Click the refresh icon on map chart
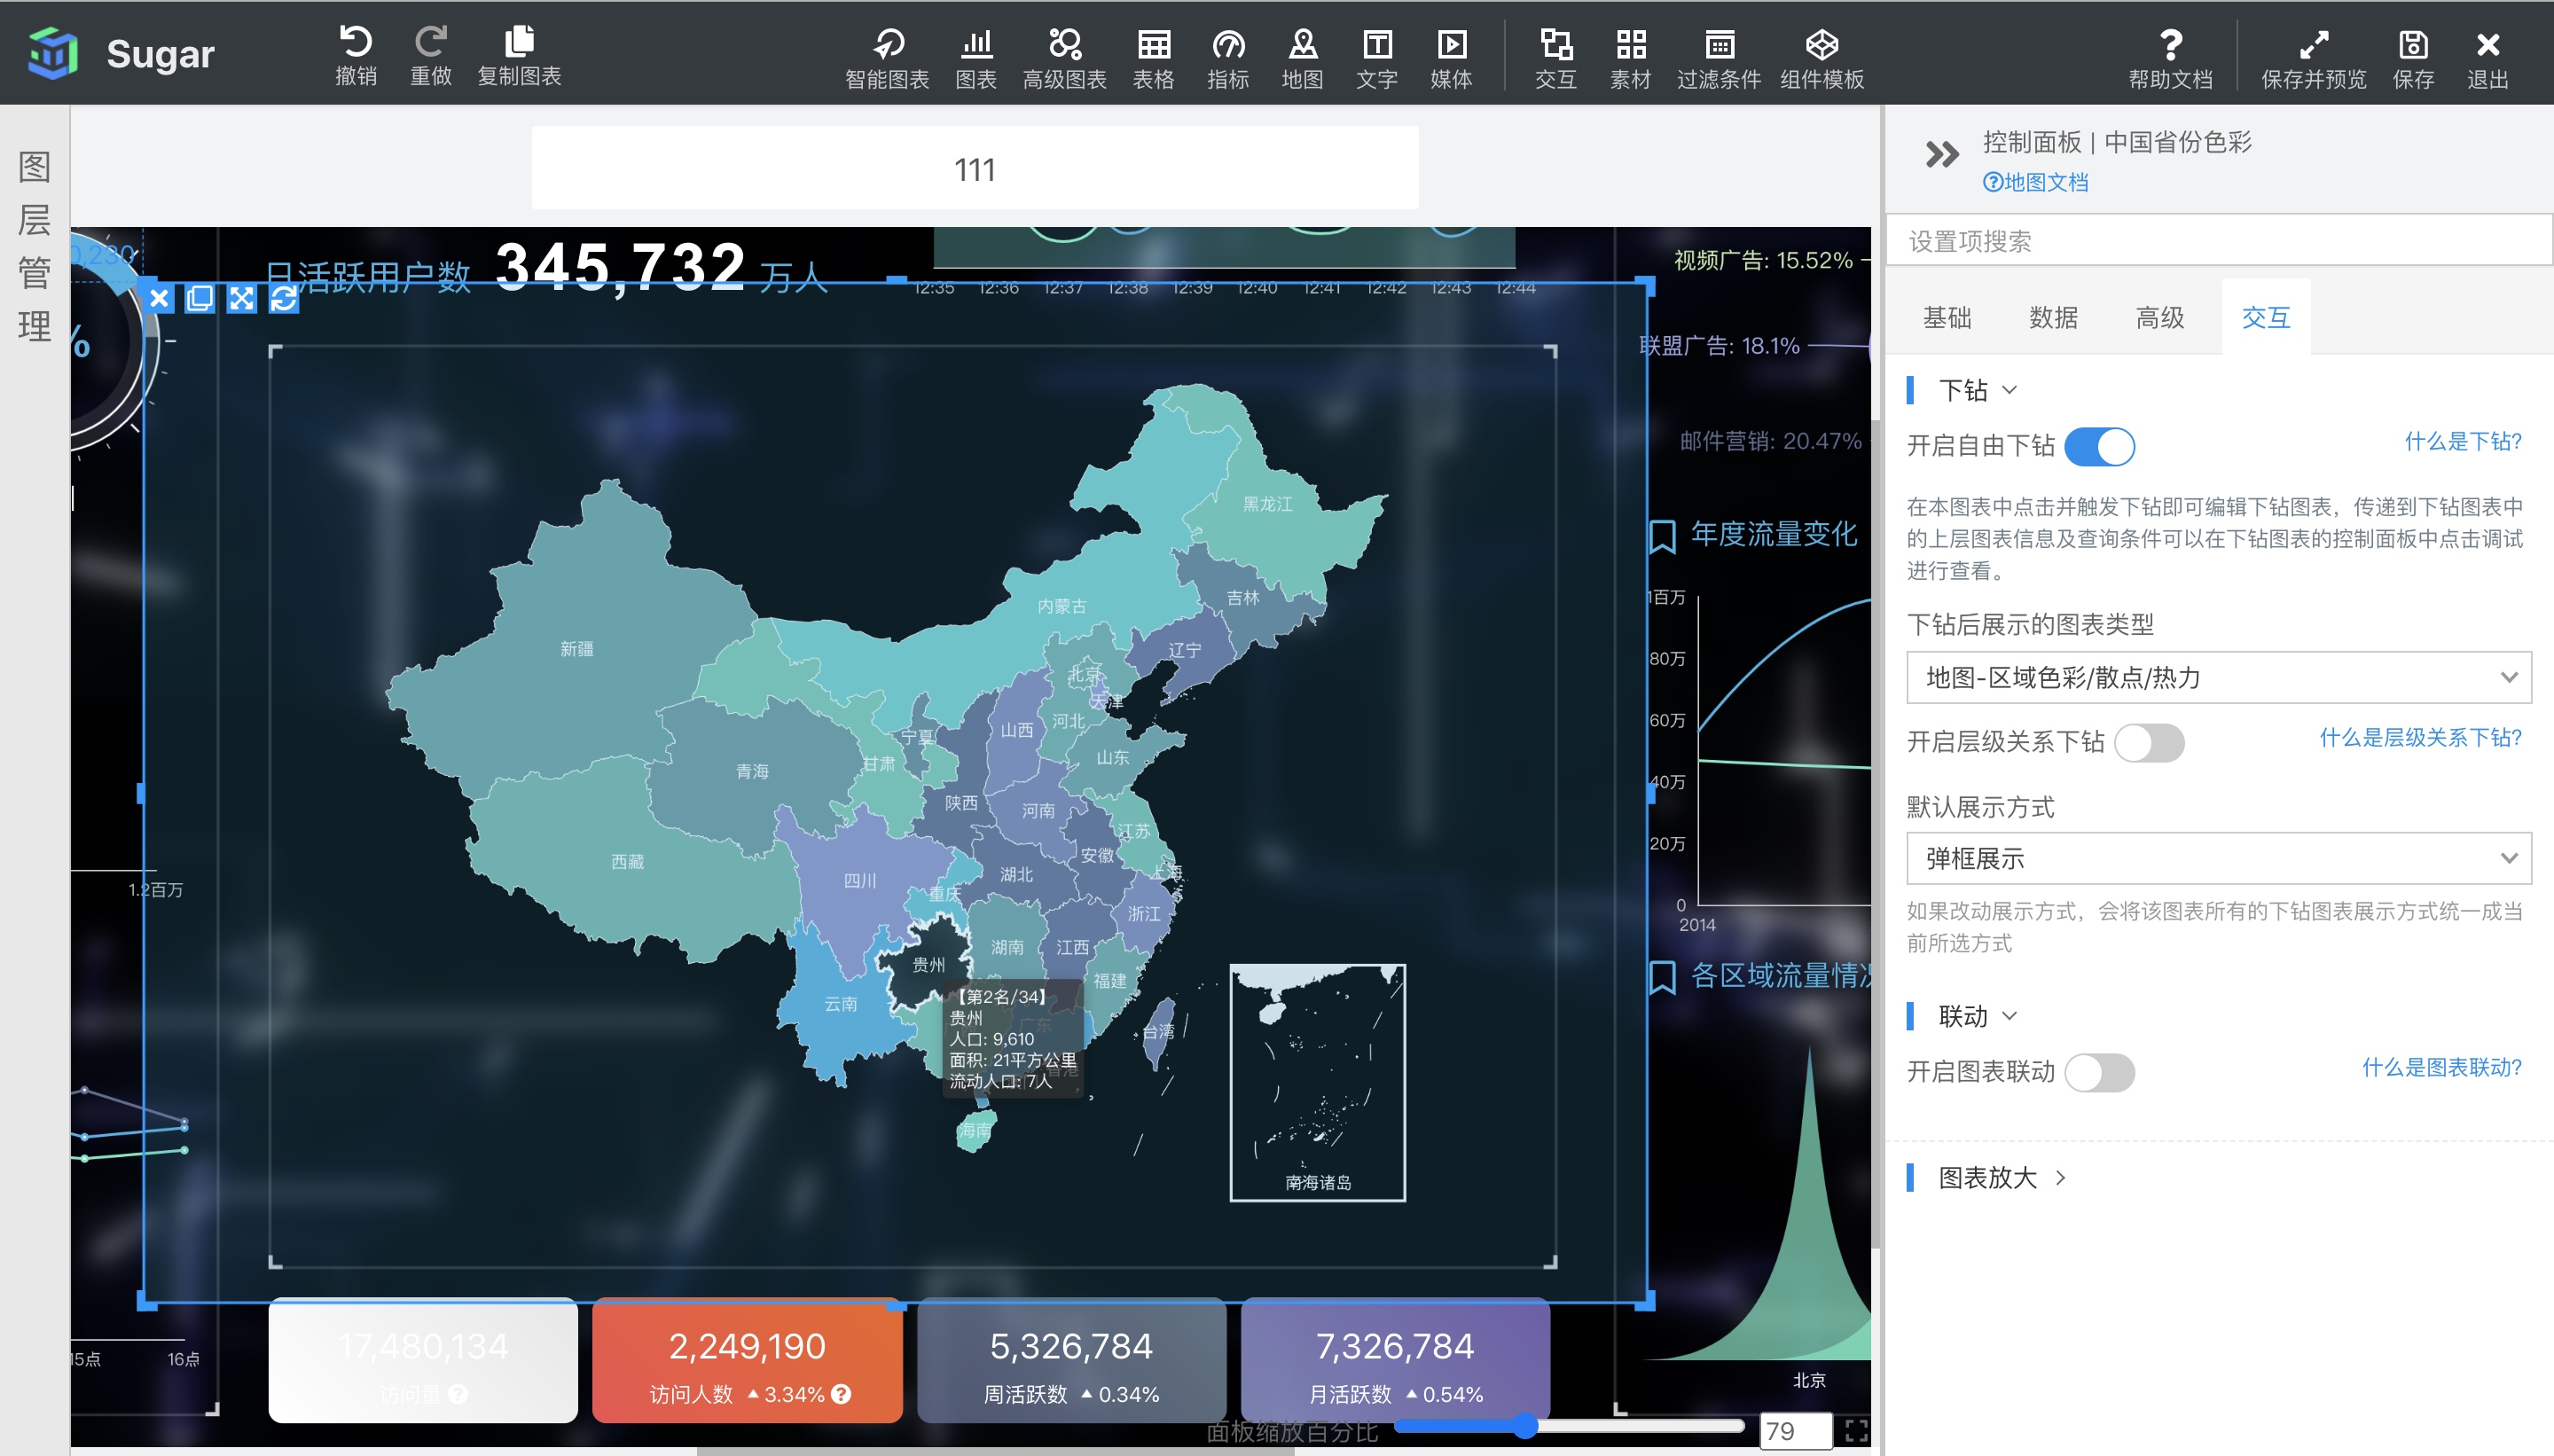This screenshot has width=2554, height=1456. point(284,298)
